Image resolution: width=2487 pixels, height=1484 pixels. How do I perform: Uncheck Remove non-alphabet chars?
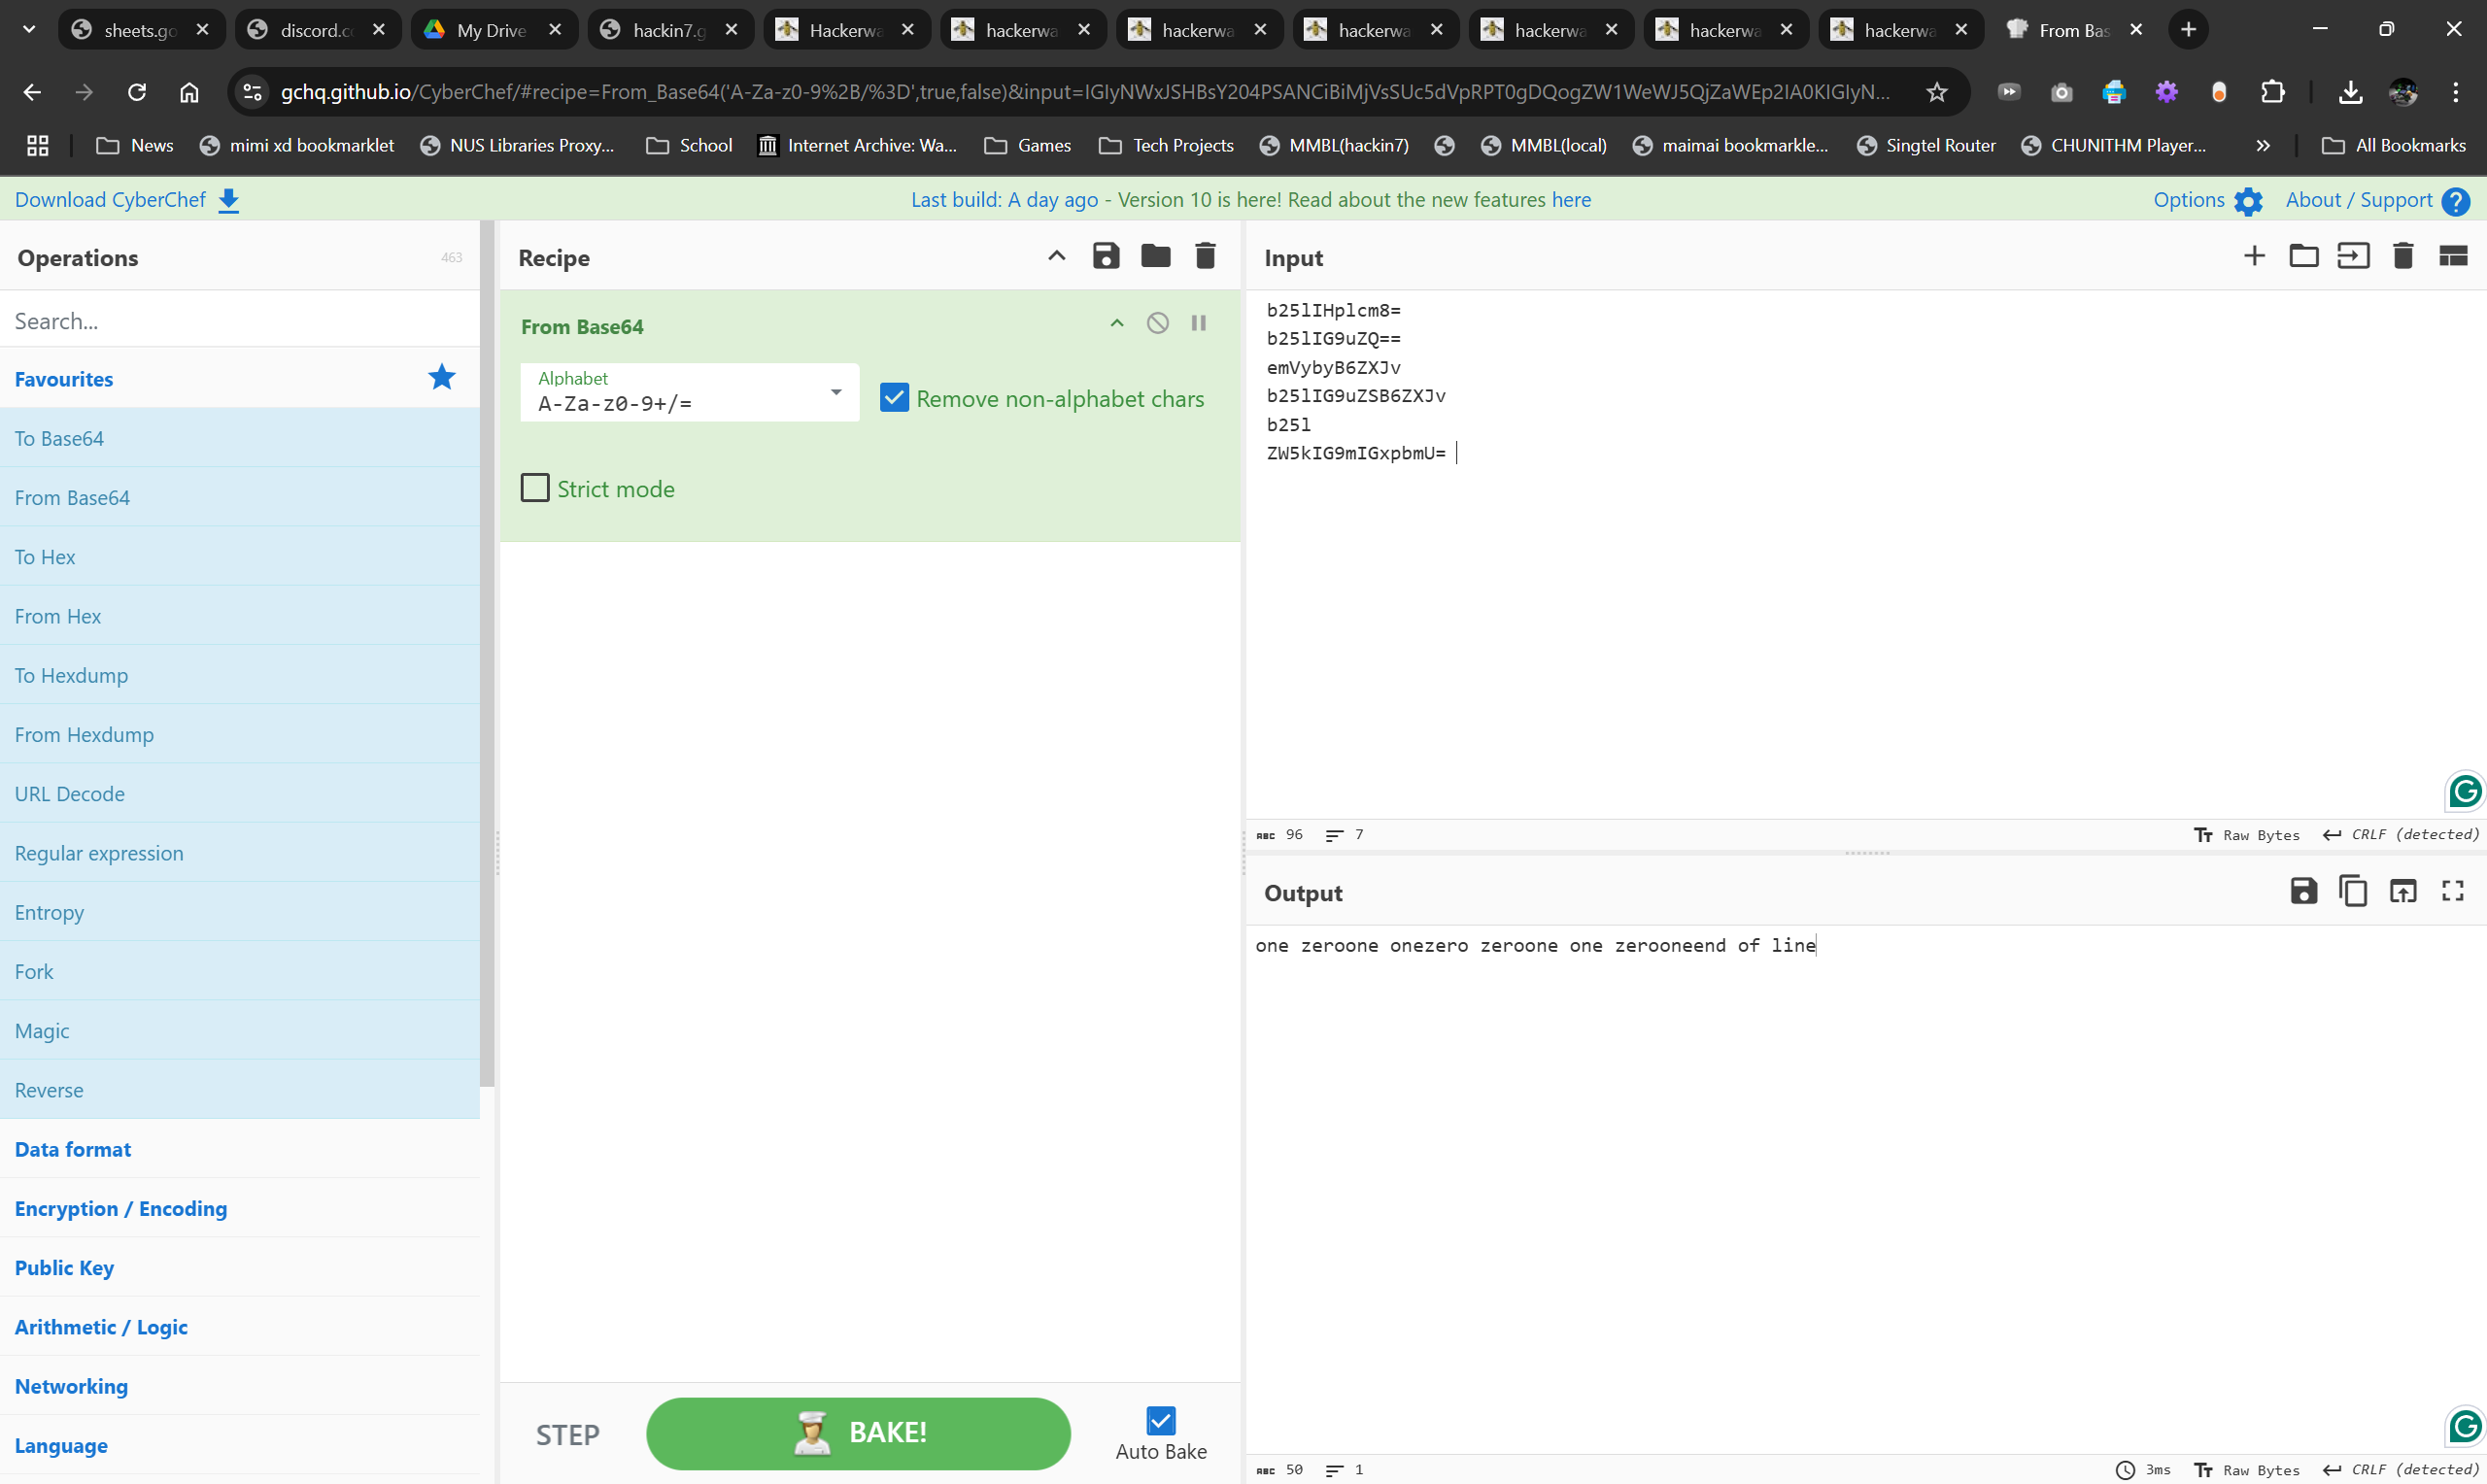894,398
